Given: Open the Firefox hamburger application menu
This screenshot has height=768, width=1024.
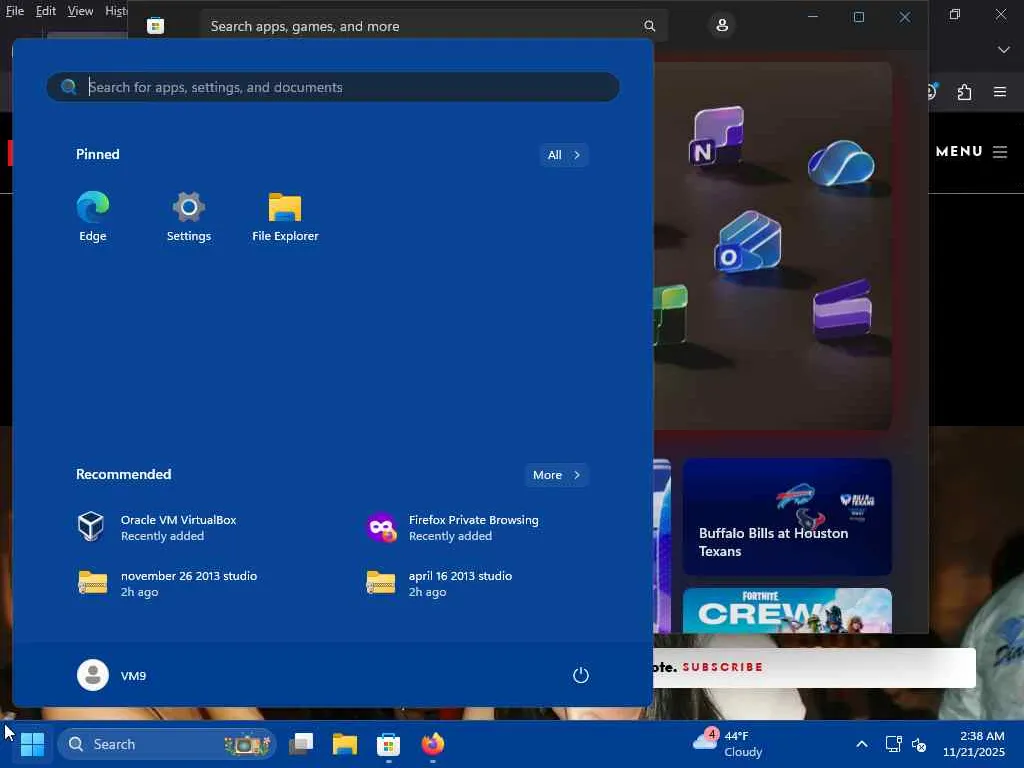Looking at the screenshot, I should pyautogui.click(x=1000, y=92).
